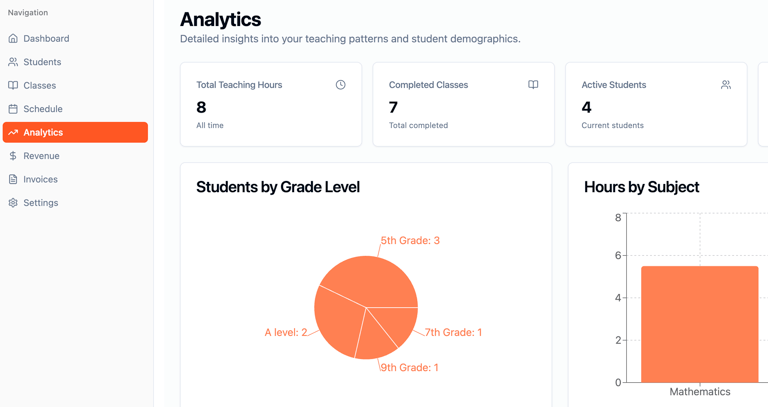
Task: Click the clock icon in Total Teaching Hours card
Action: point(340,85)
